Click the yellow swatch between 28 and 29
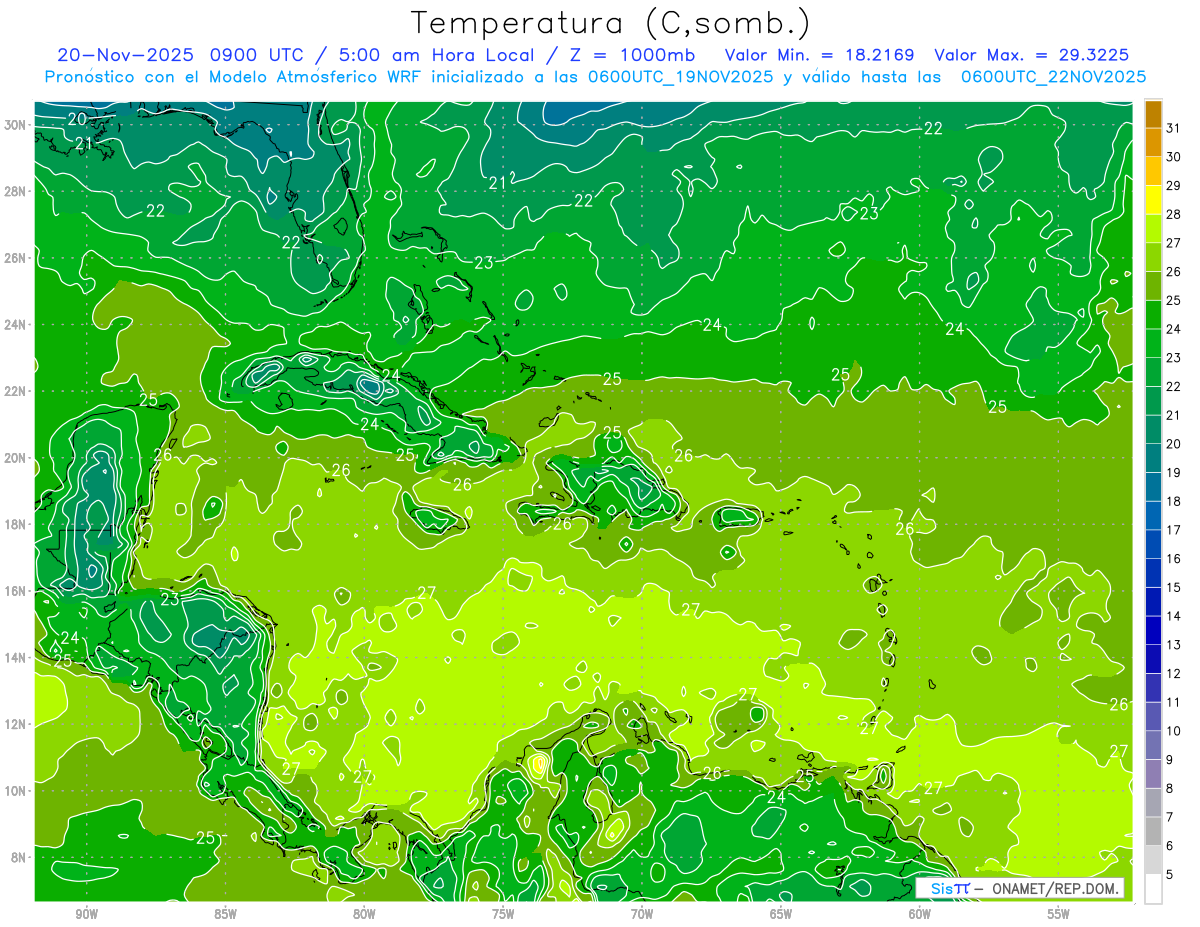This screenshot has height=927, width=1200. click(x=1153, y=201)
